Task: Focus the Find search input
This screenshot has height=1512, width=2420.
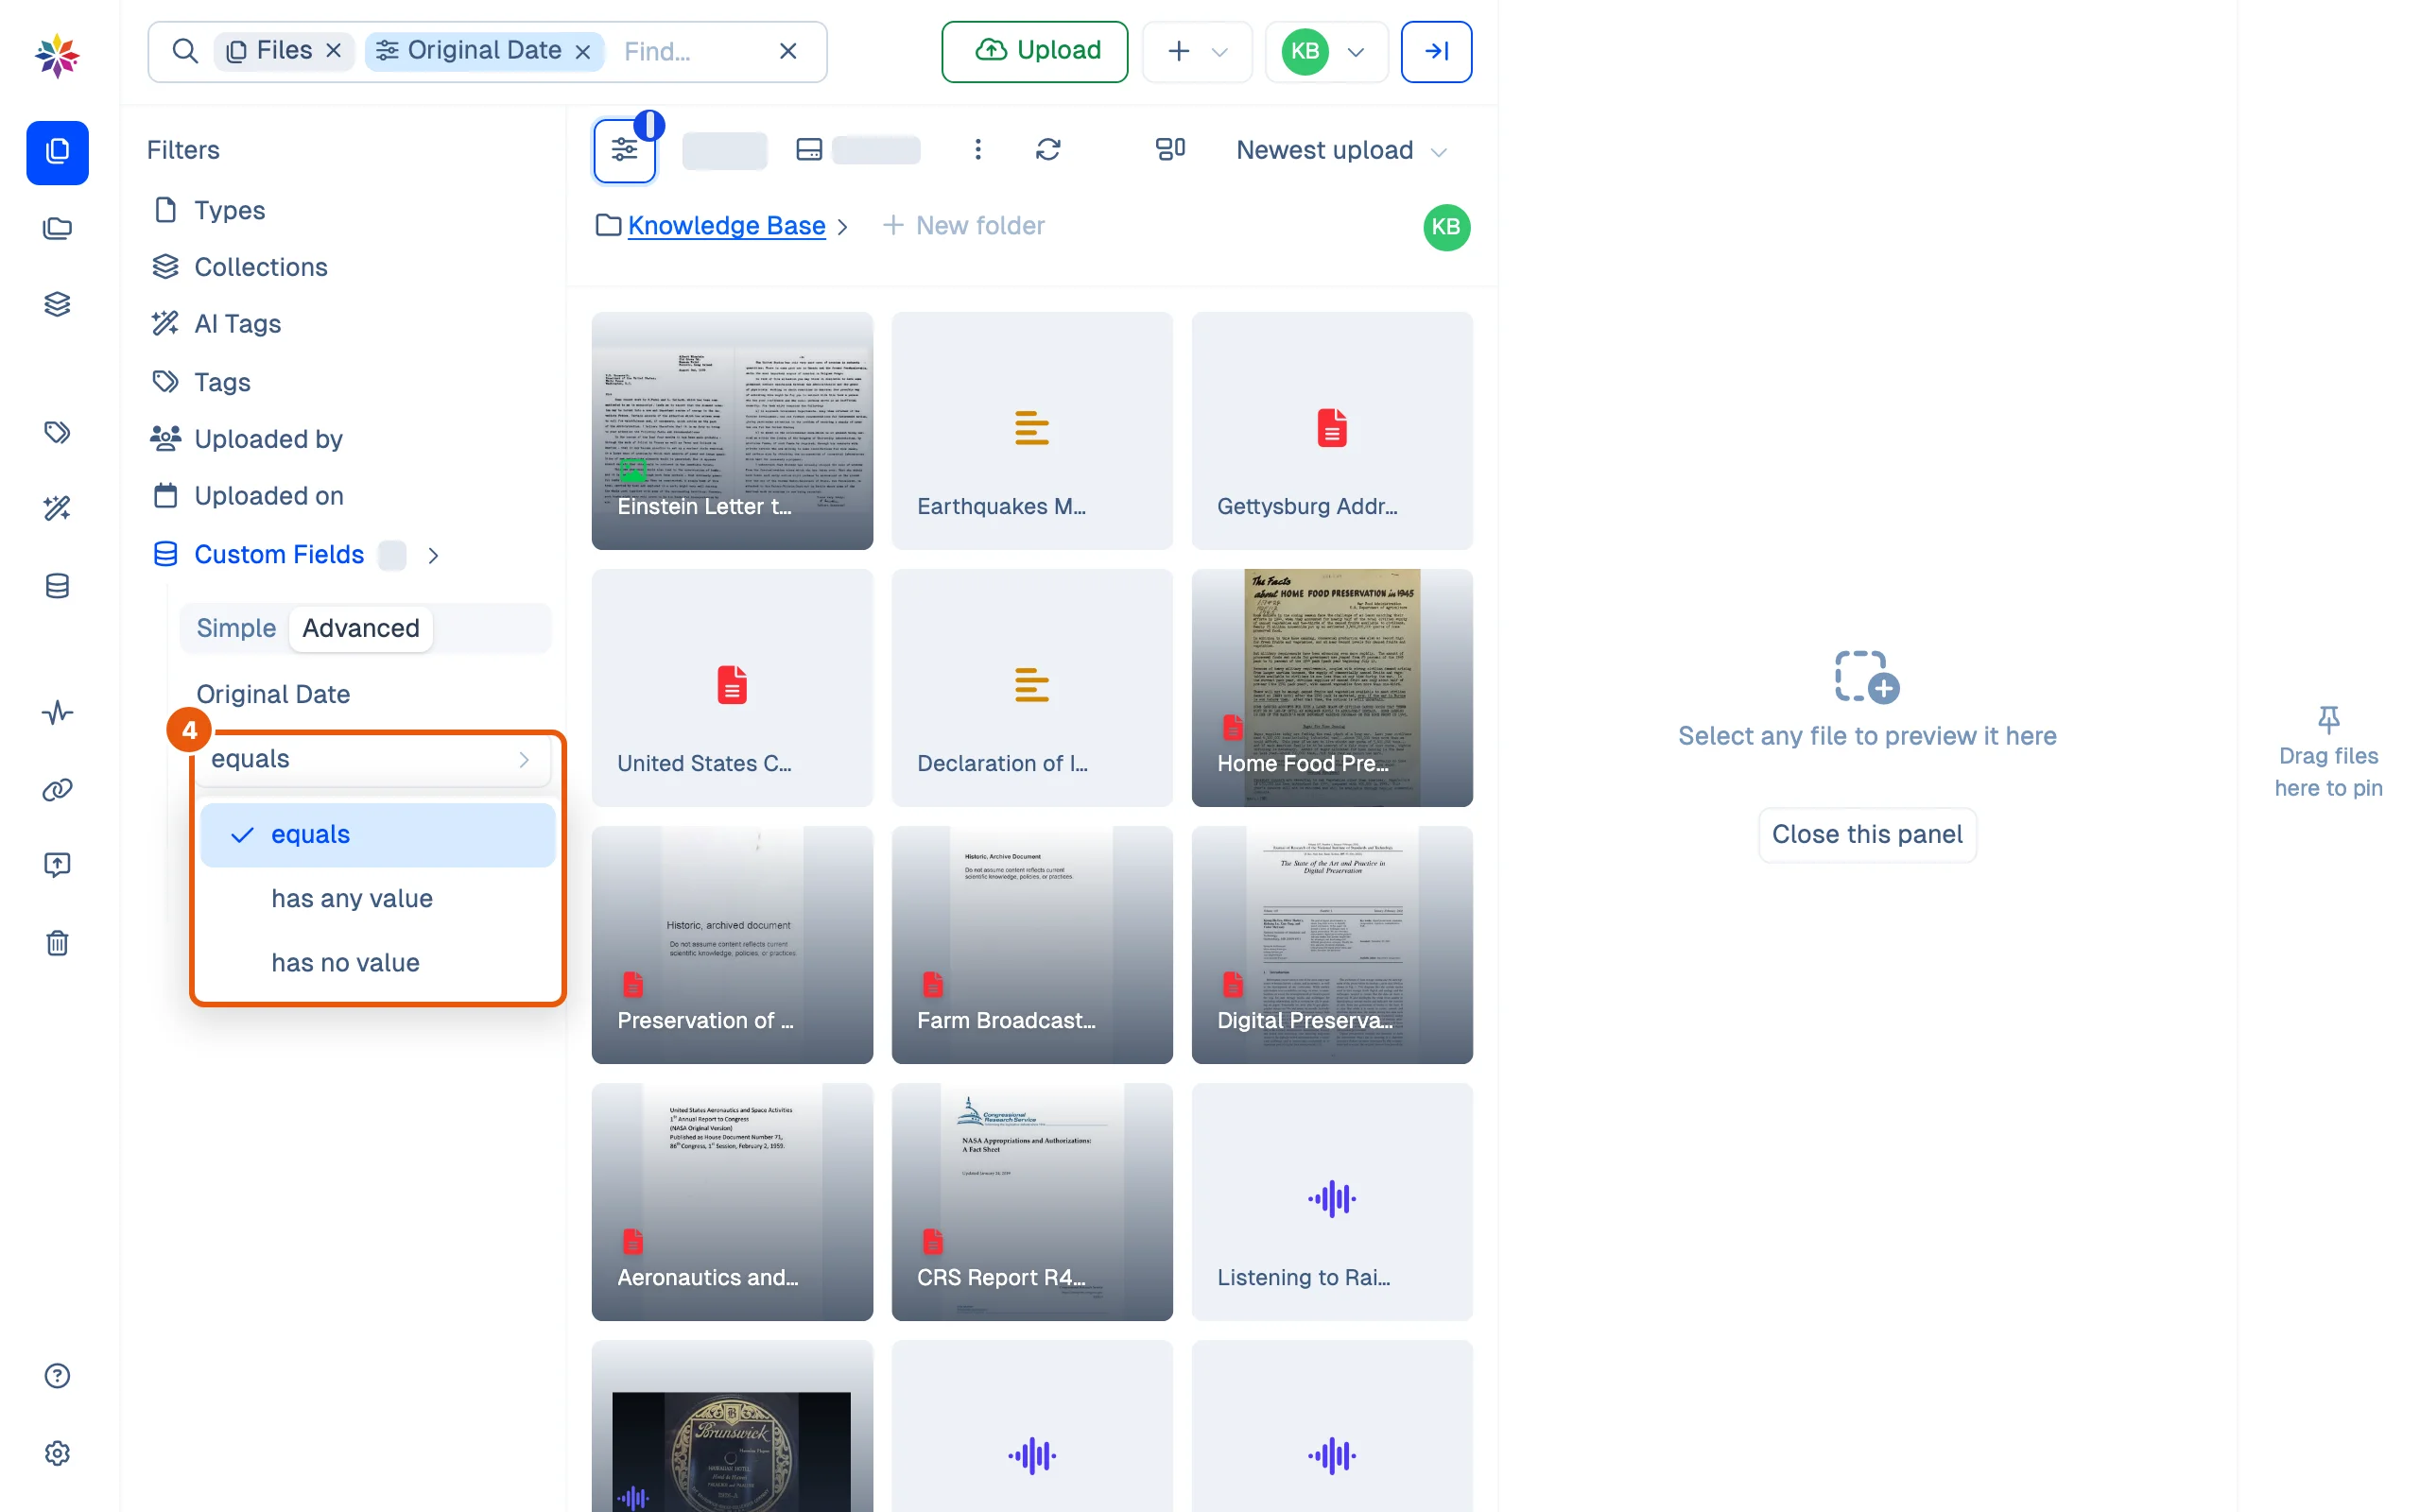Action: (690, 51)
